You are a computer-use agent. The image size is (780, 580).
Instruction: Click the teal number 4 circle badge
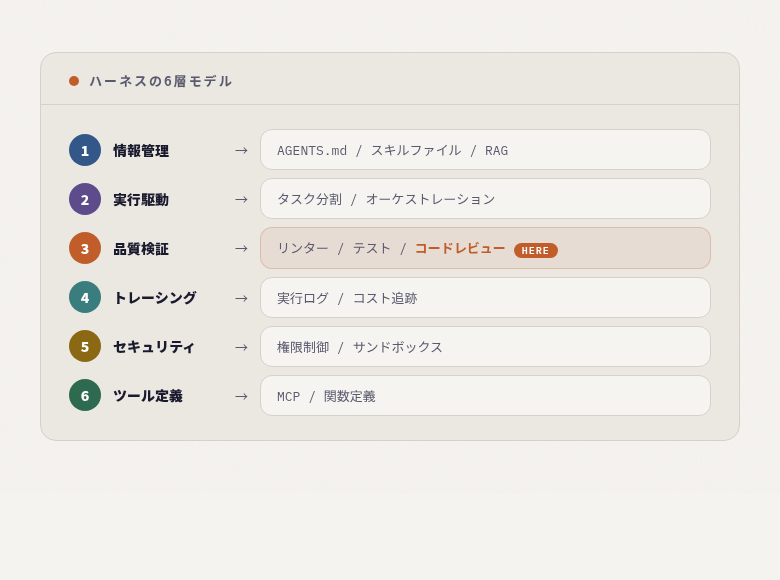85,297
